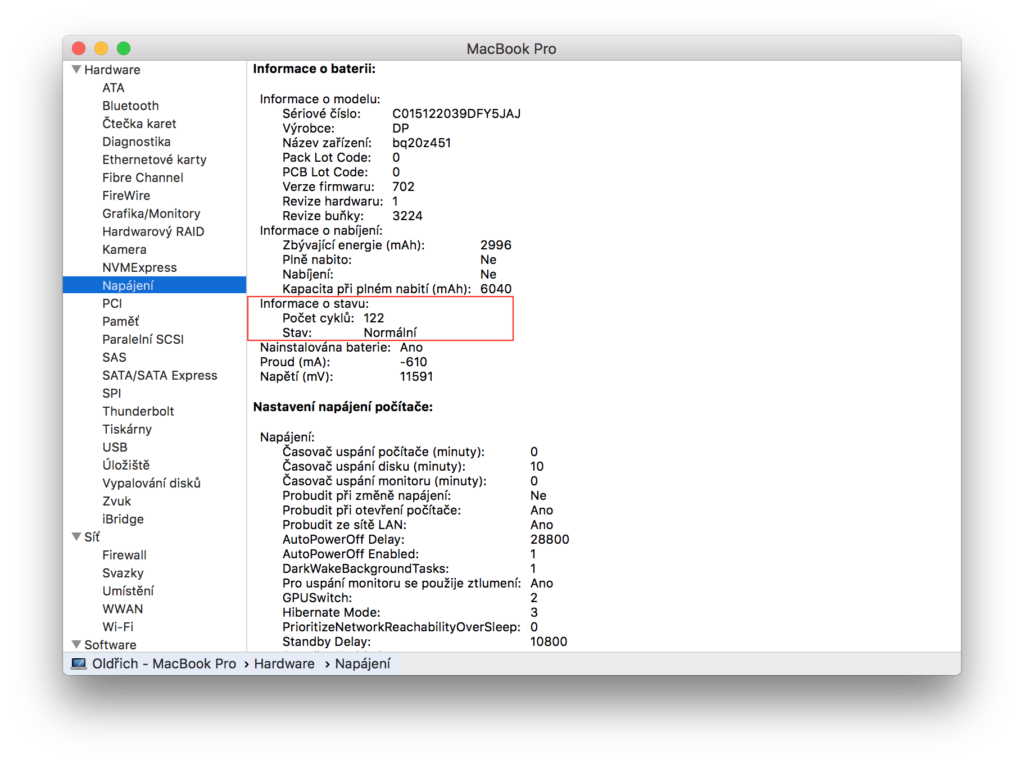Image resolution: width=1024 pixels, height=765 pixels.
Task: Select USB in the sidebar
Action: [x=115, y=447]
